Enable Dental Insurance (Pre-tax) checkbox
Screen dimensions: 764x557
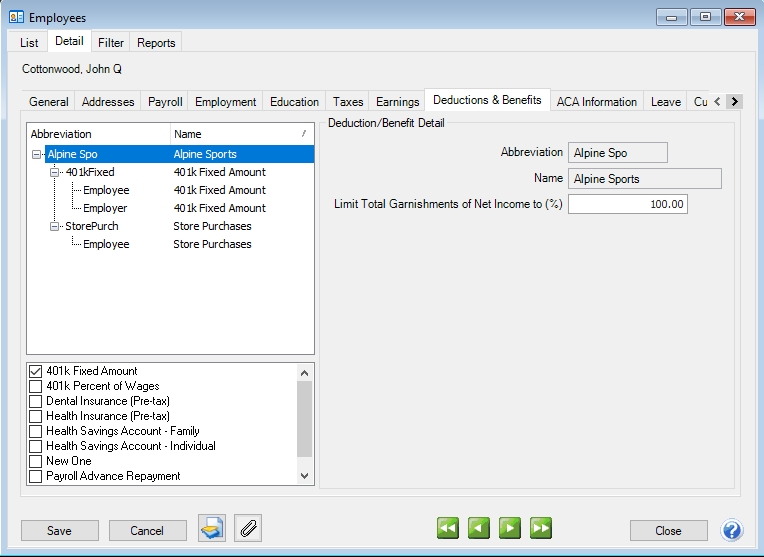tap(36, 401)
